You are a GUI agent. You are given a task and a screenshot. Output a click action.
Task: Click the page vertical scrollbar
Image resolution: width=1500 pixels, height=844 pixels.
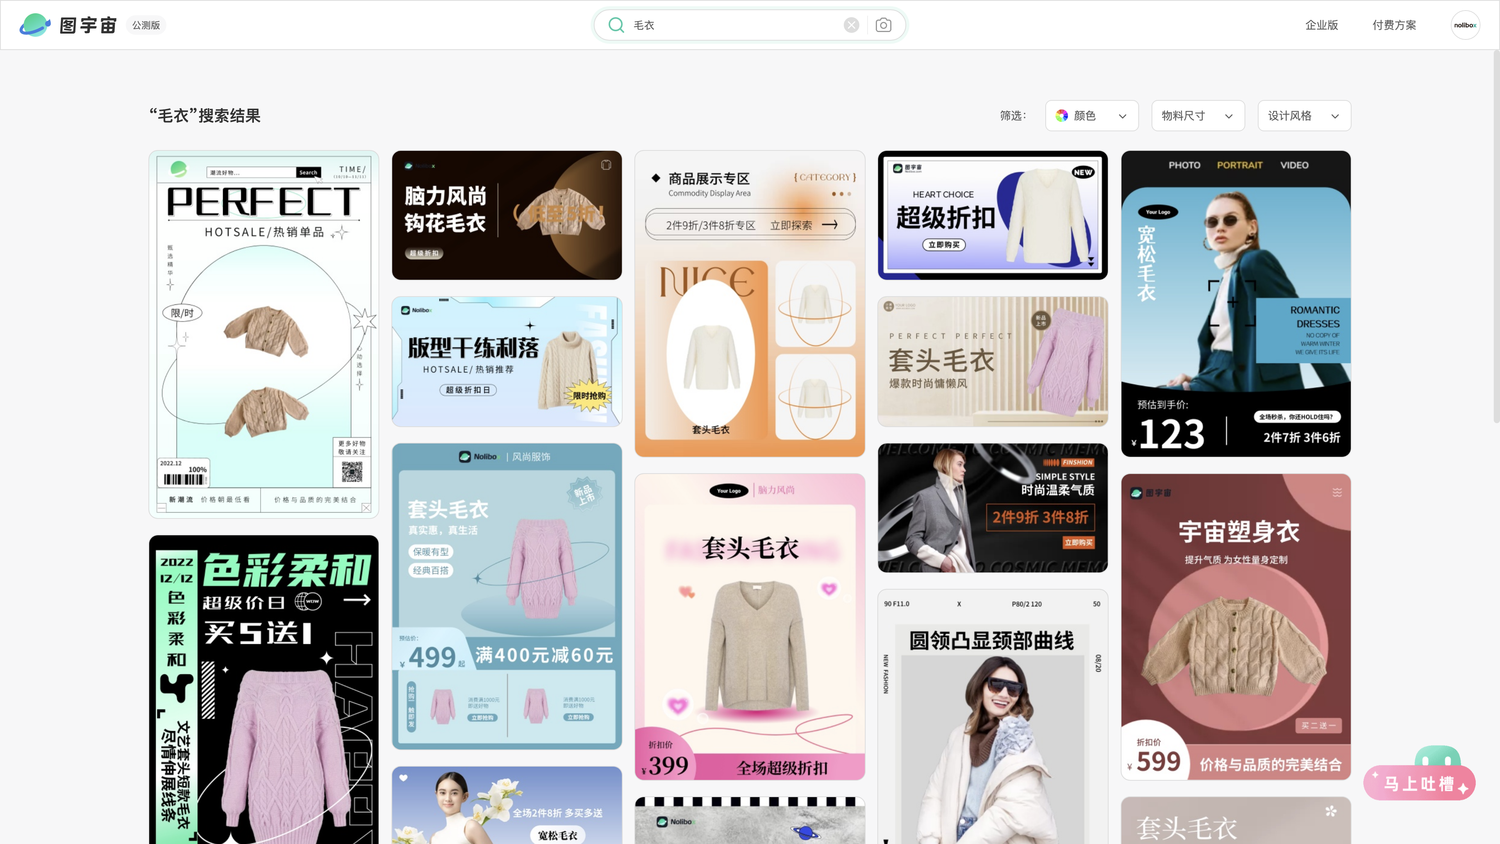tap(1495, 235)
